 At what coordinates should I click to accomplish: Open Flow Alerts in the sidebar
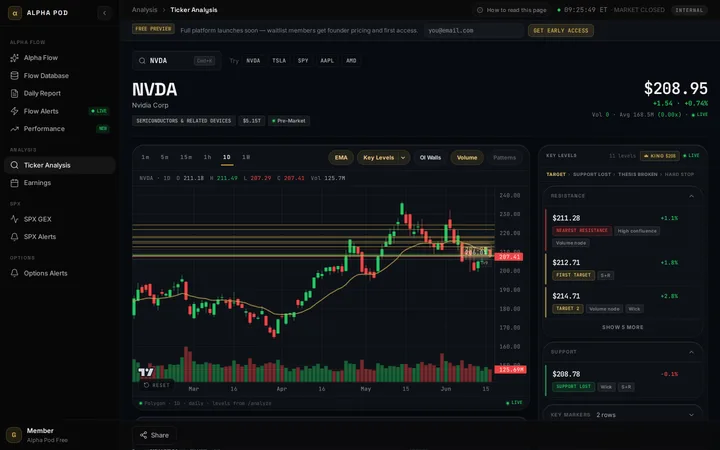(x=60, y=111)
